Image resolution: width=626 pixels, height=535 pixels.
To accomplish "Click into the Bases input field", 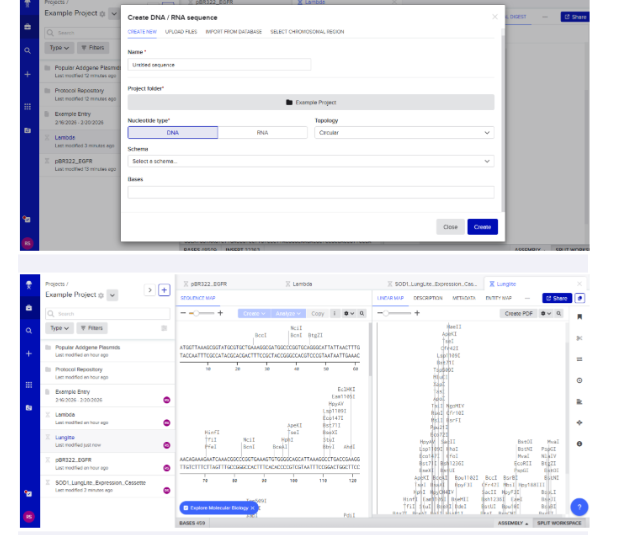I will (310, 192).
